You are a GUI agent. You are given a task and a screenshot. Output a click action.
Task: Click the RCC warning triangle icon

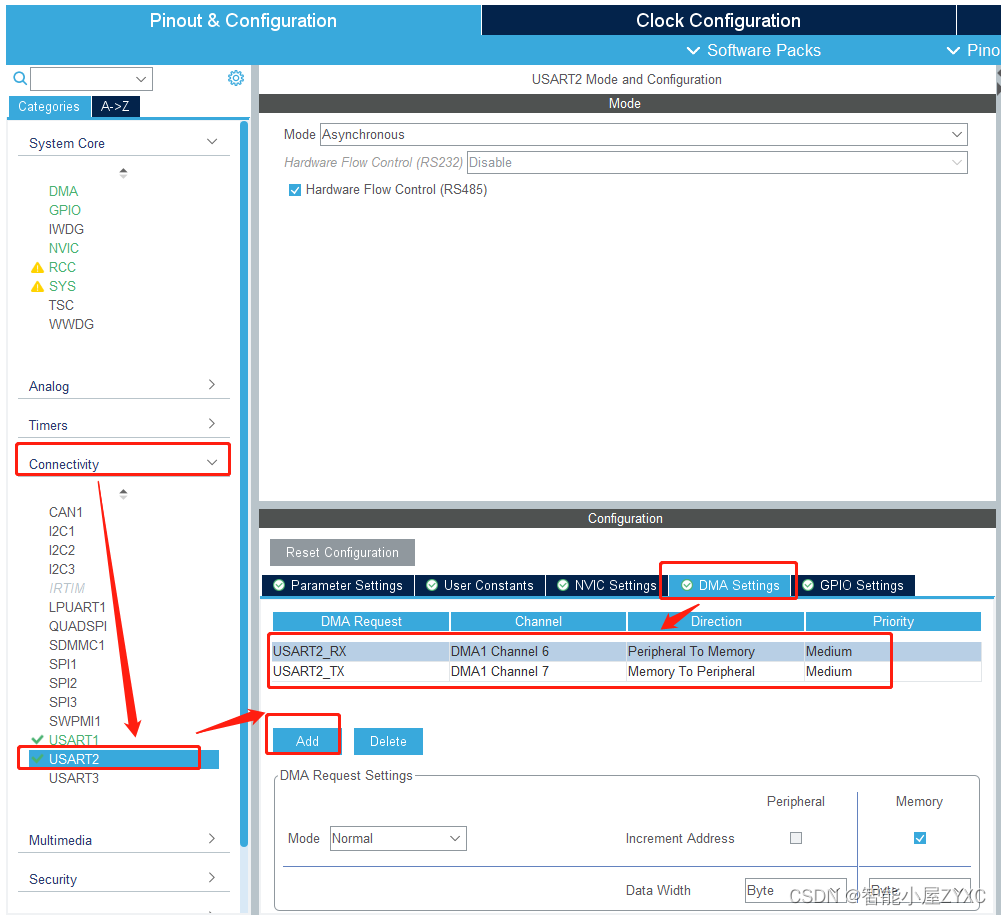coord(38,268)
